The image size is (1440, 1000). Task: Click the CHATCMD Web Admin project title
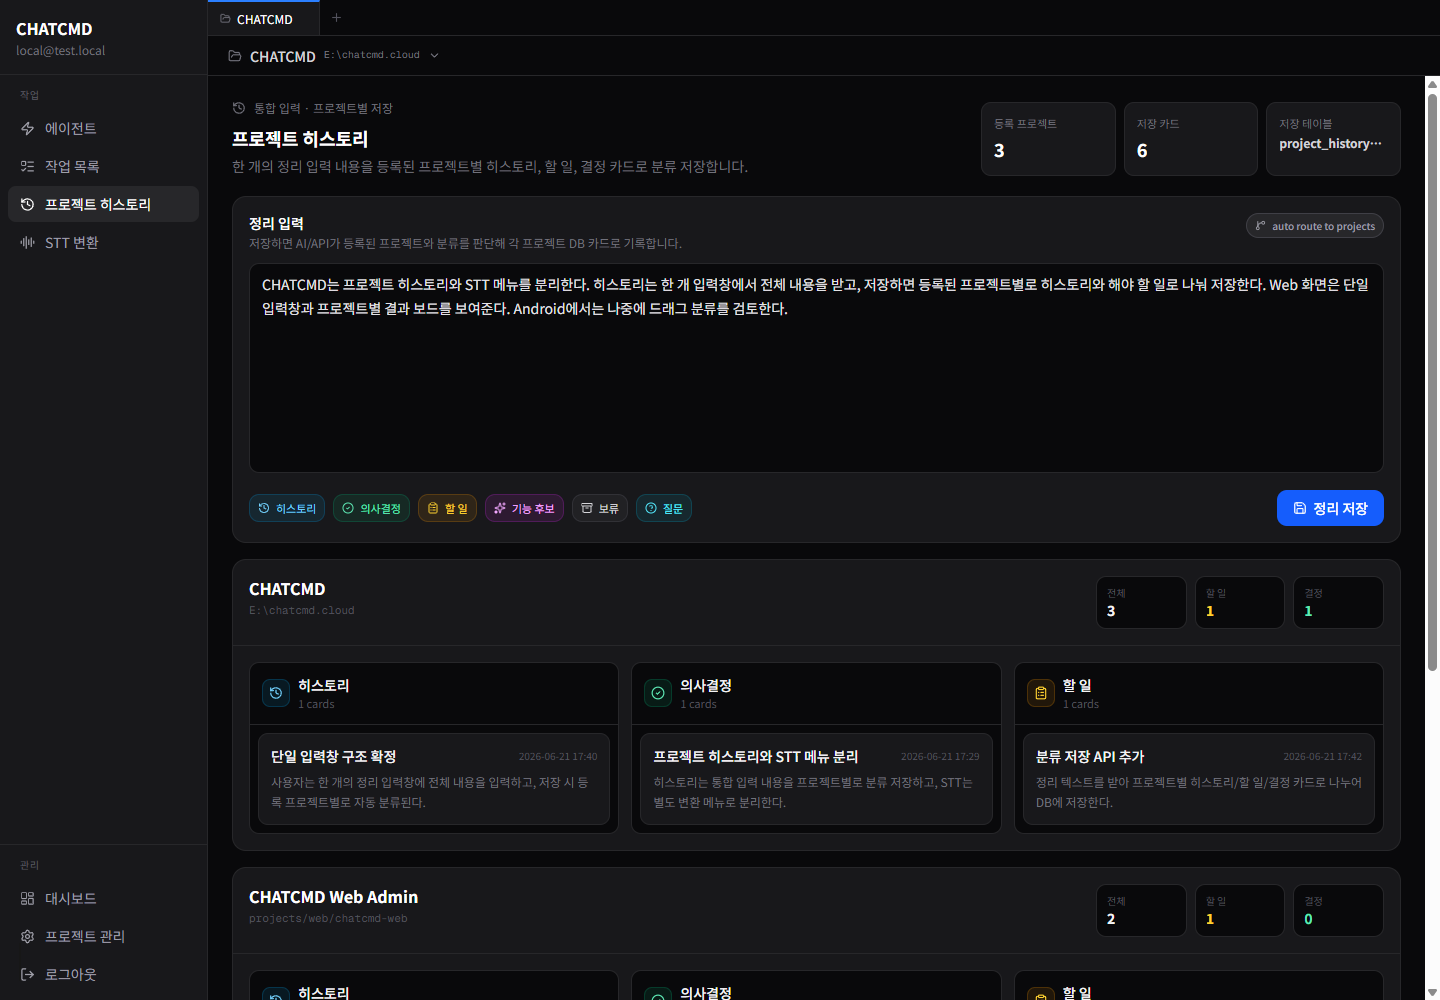coord(333,897)
